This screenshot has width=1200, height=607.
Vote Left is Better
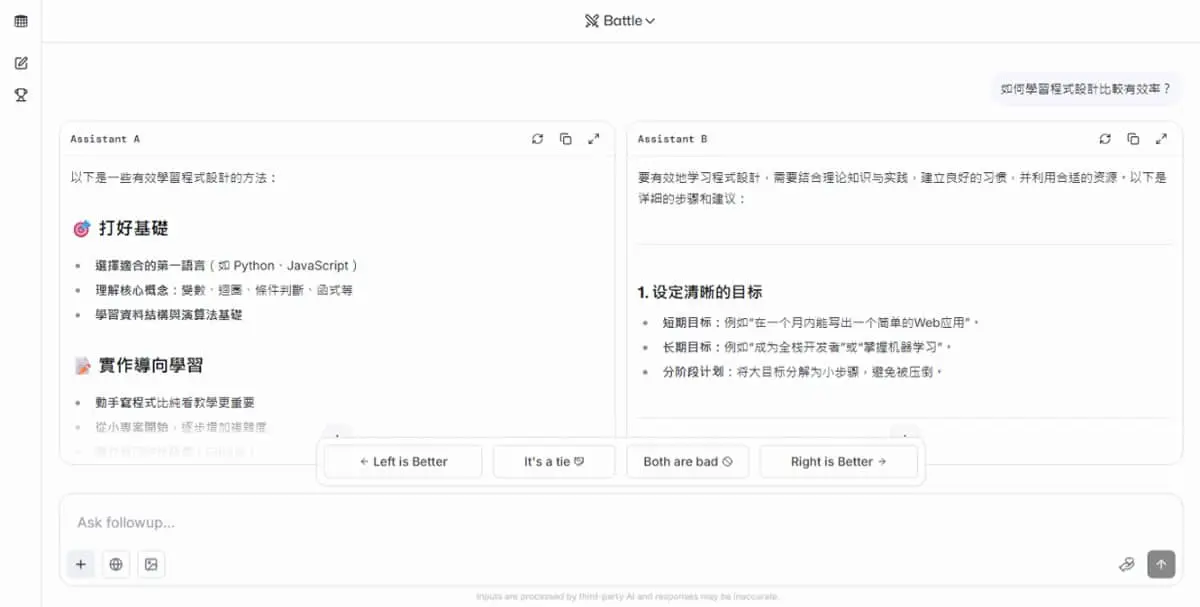tap(403, 462)
